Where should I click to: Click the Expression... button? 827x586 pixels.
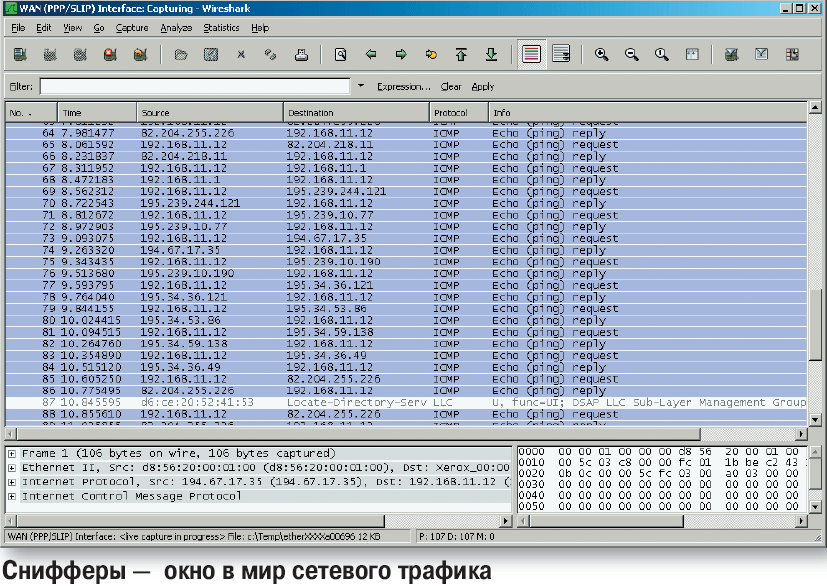(404, 87)
